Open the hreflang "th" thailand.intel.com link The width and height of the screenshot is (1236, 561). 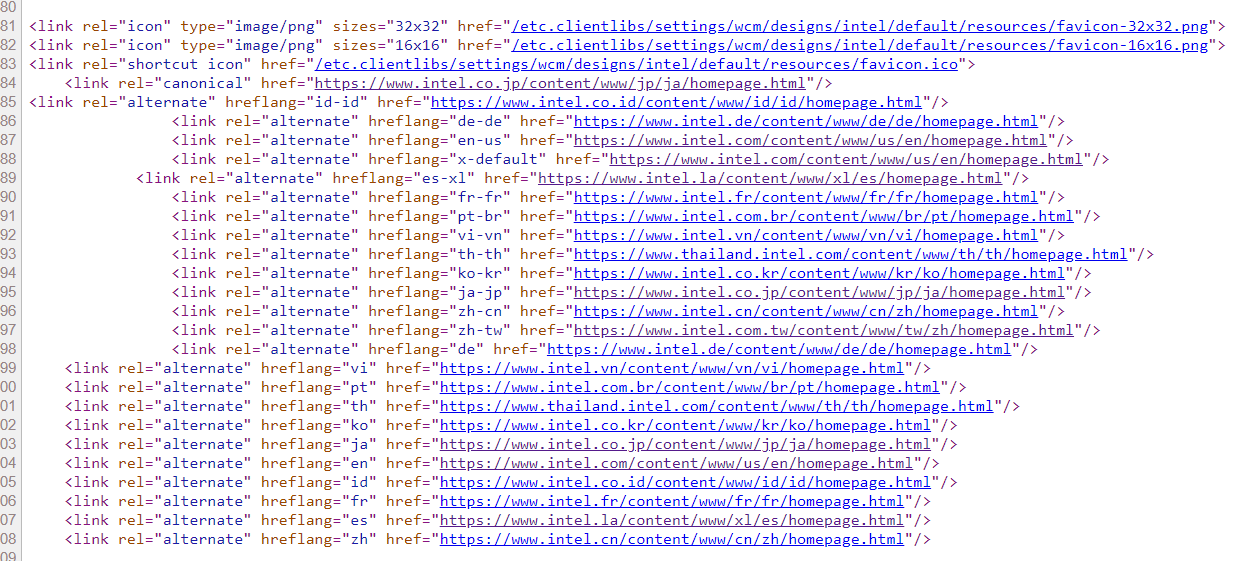tap(716, 406)
